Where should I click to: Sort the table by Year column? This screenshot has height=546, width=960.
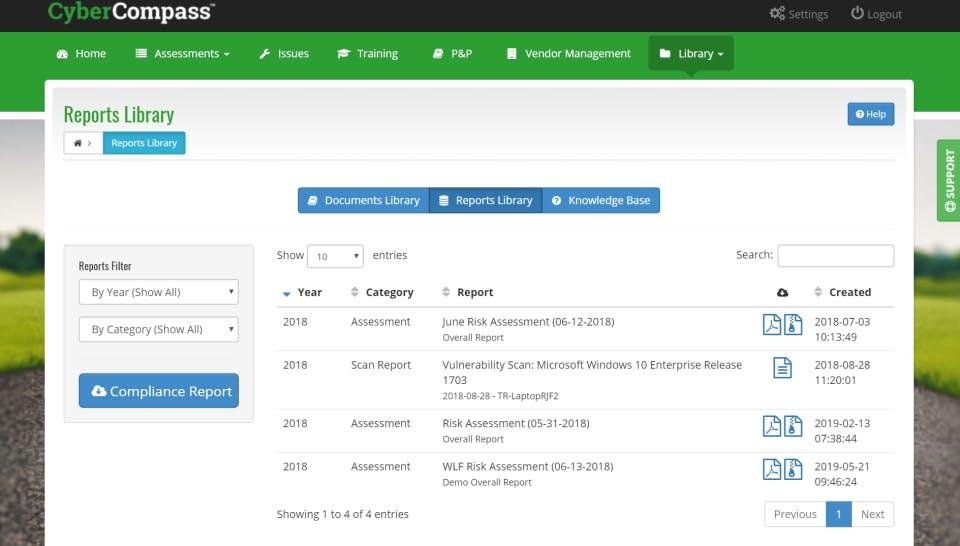[x=303, y=292]
